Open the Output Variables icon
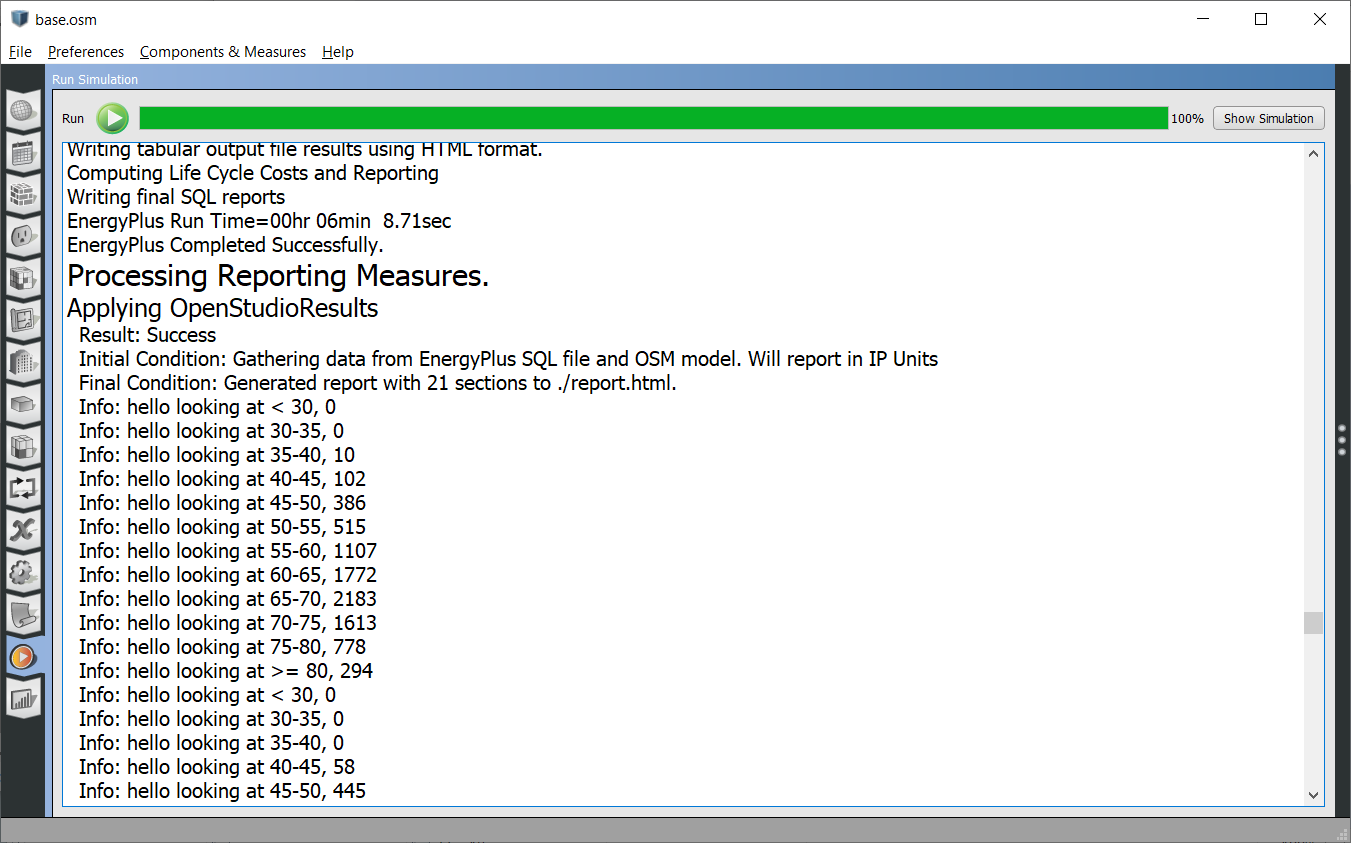Screen dimensions: 1351x843 [23, 531]
